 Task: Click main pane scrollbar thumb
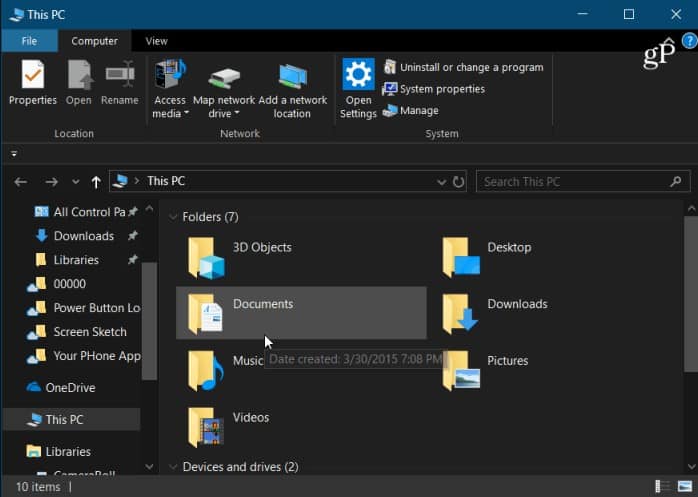[691, 294]
